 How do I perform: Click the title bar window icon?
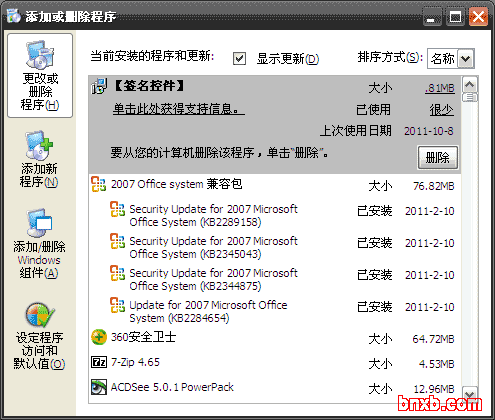[x=14, y=16]
